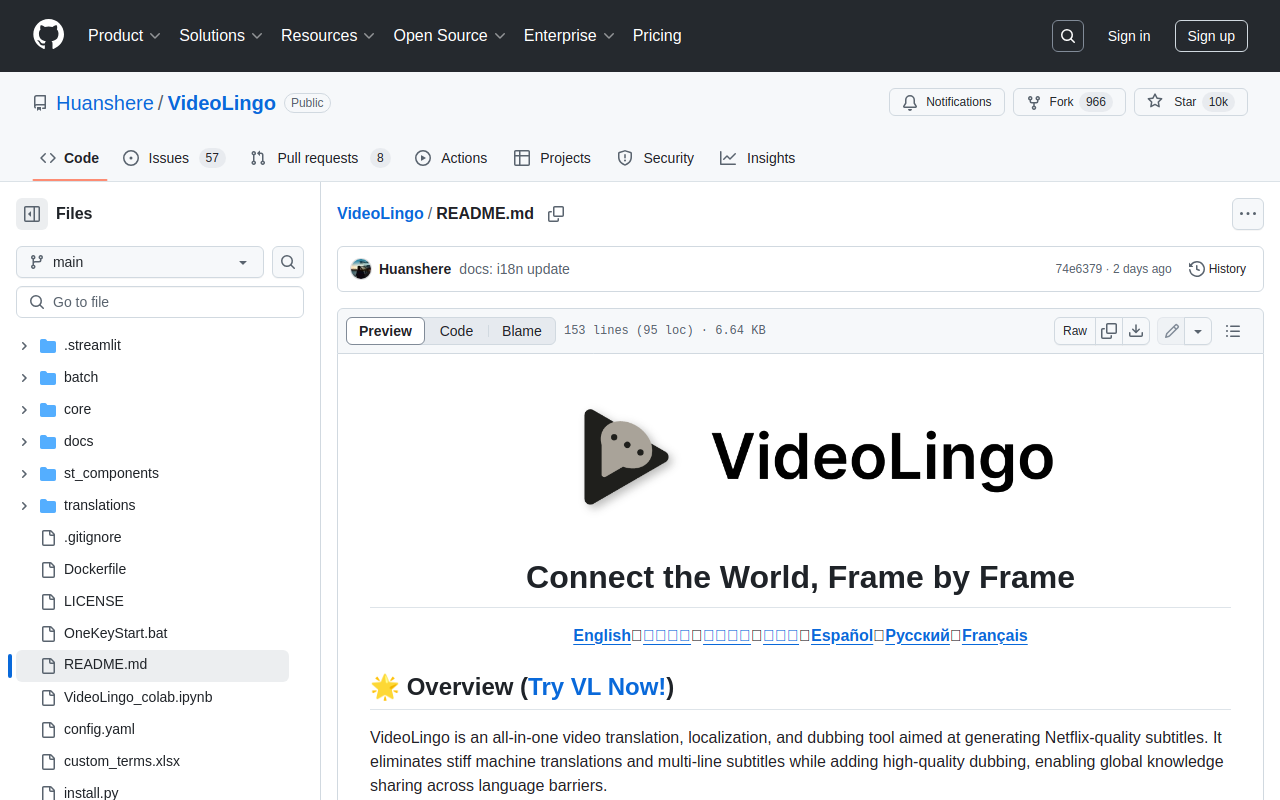Click the GitHub logo icon

tap(48, 35)
